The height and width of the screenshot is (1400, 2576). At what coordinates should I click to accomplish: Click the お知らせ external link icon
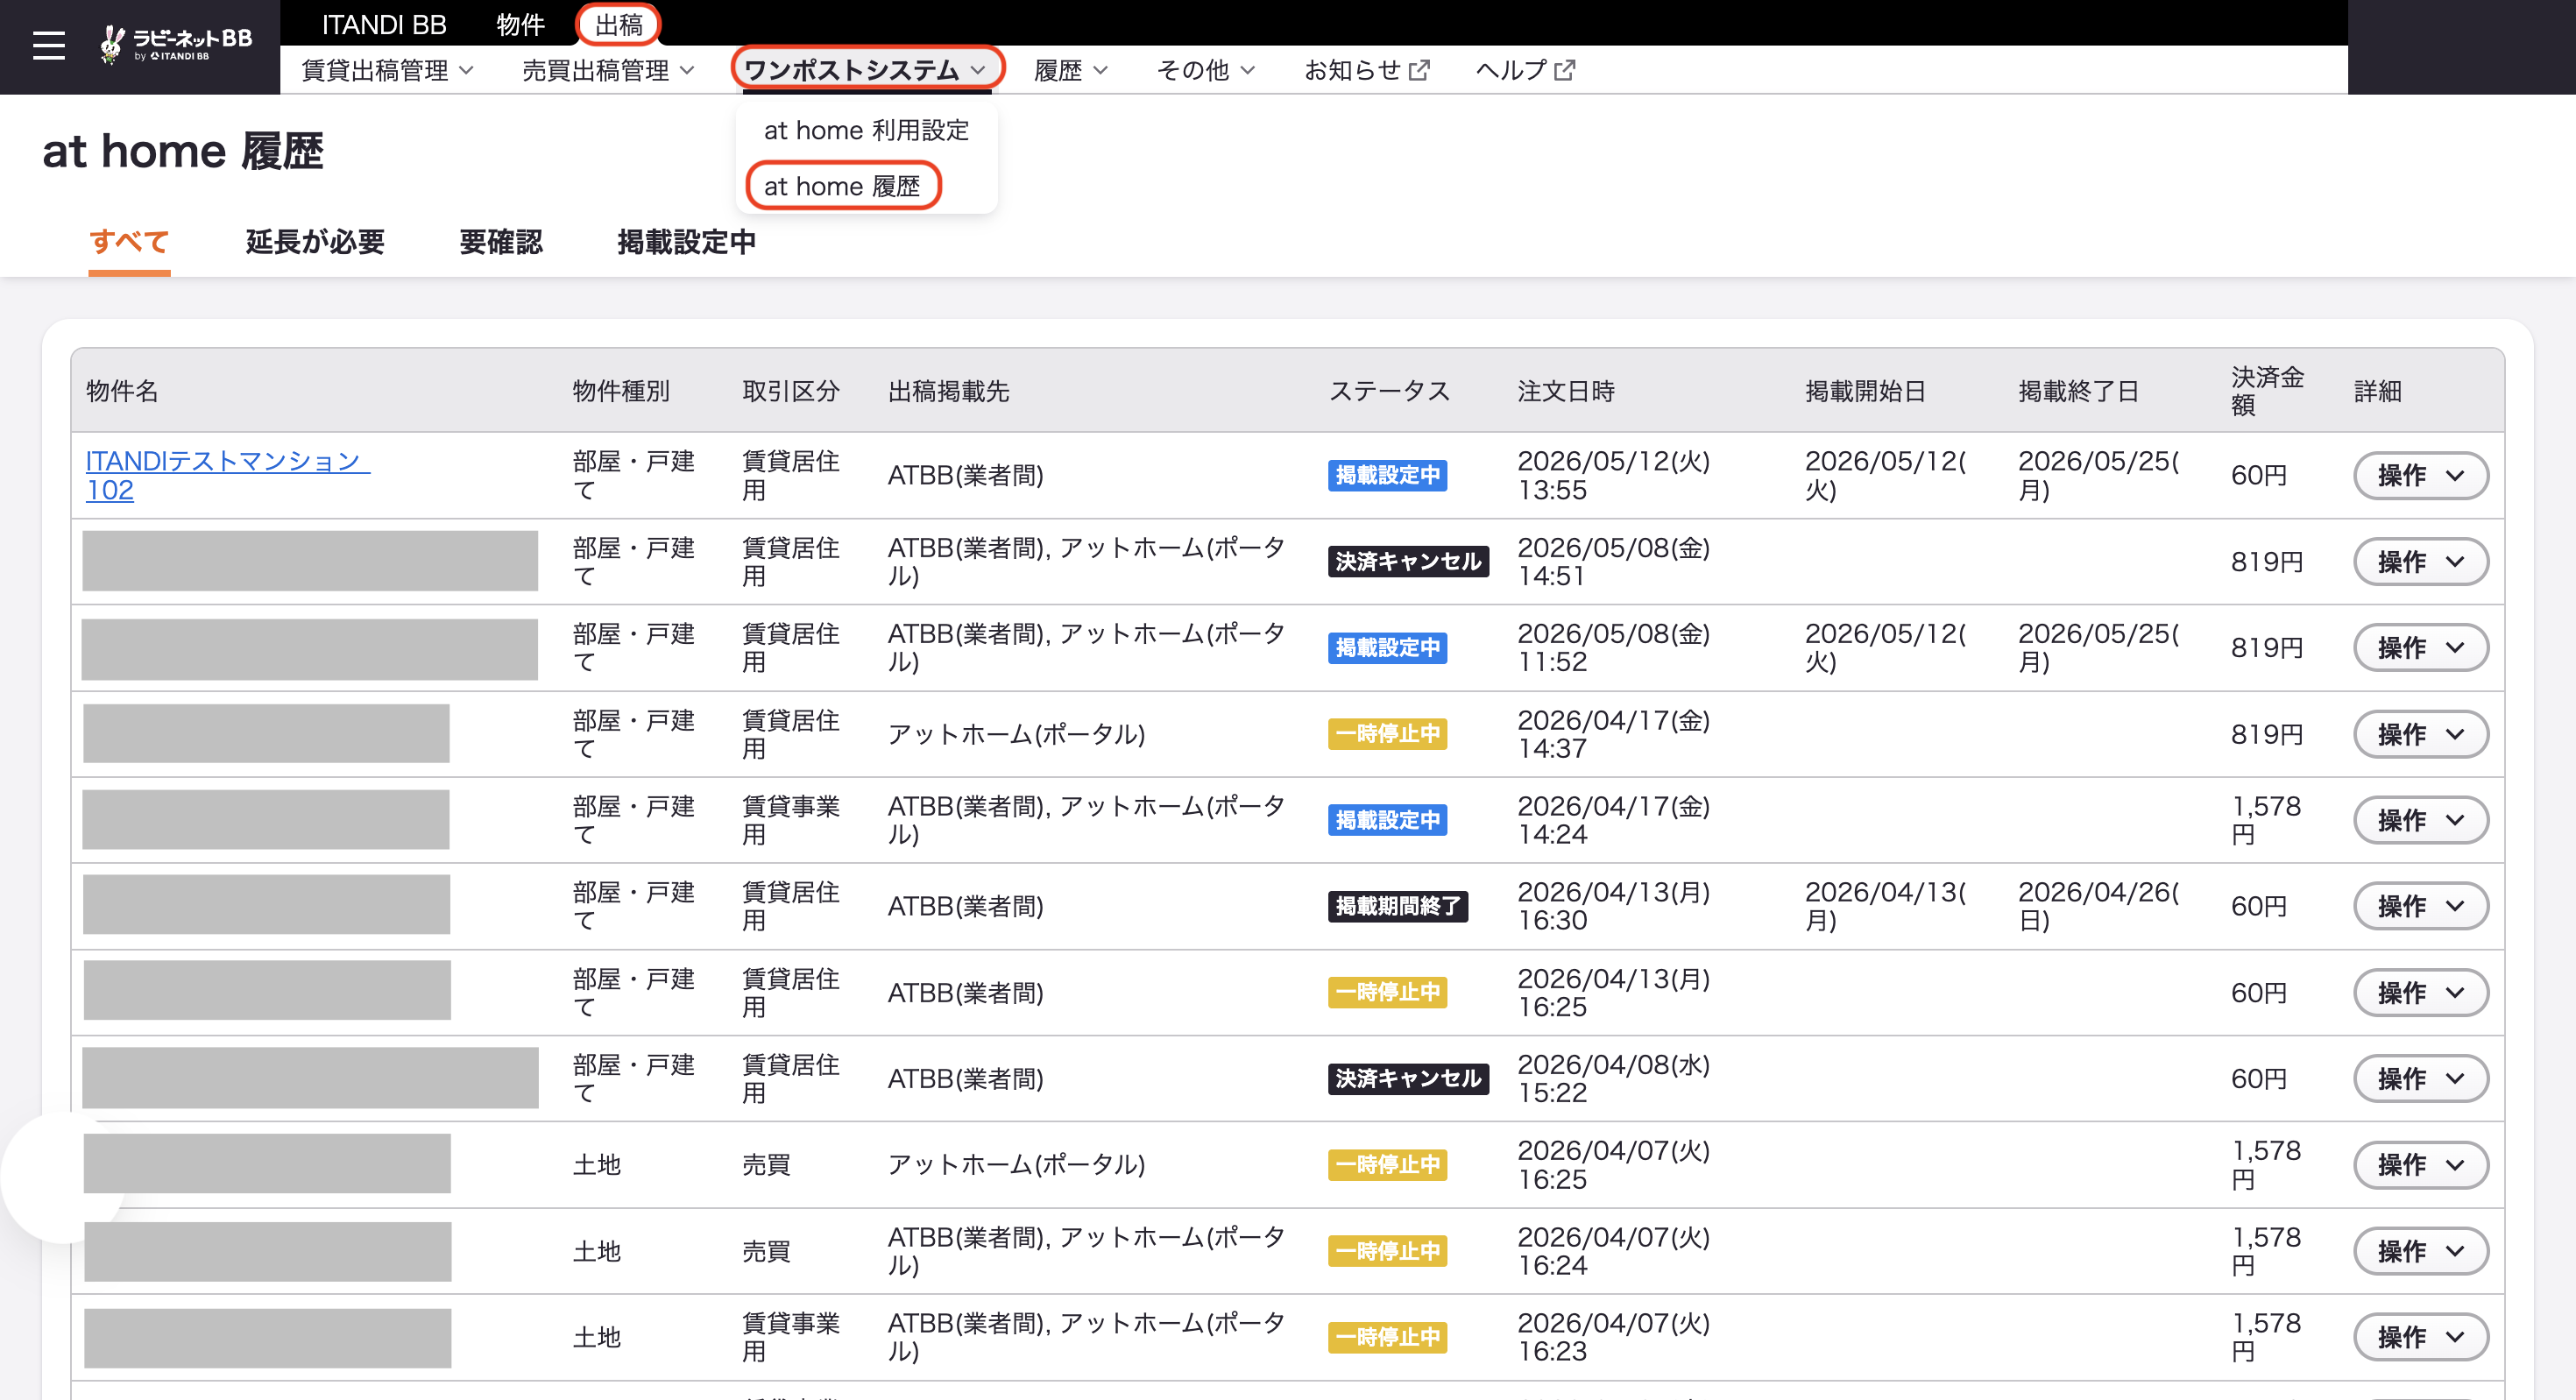[x=1419, y=70]
